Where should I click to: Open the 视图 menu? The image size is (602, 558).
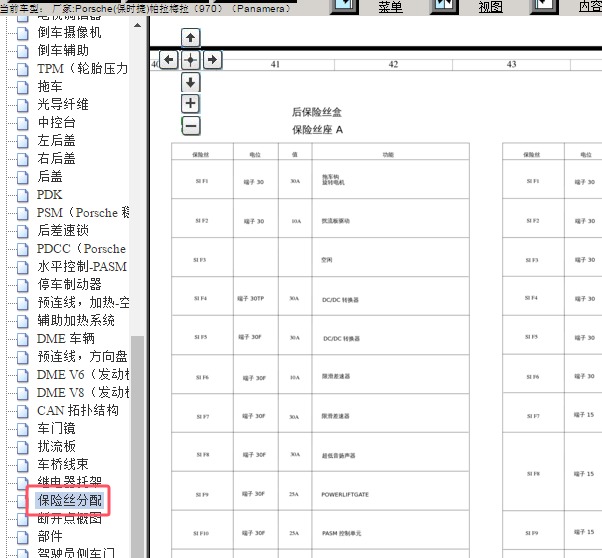coord(491,7)
